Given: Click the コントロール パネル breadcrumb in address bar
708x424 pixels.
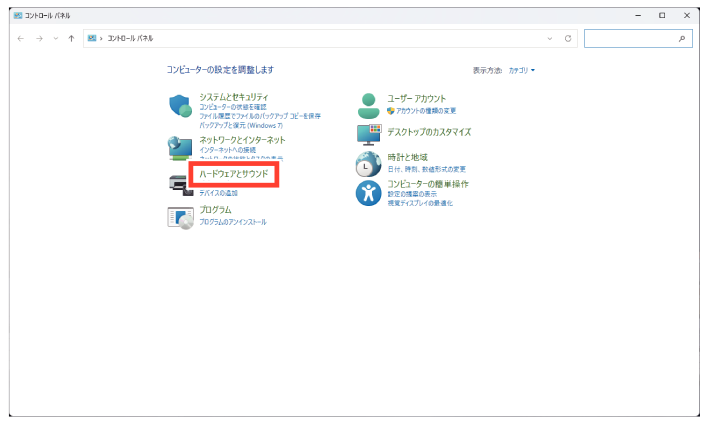Looking at the screenshot, I should pos(130,38).
